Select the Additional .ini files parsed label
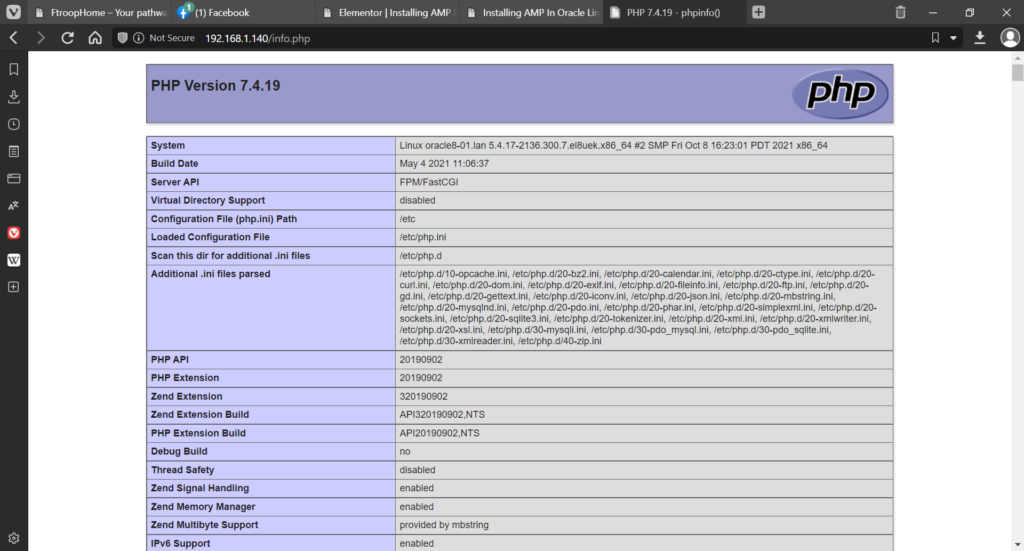Screen dimensions: 1024x551 coord(210,274)
